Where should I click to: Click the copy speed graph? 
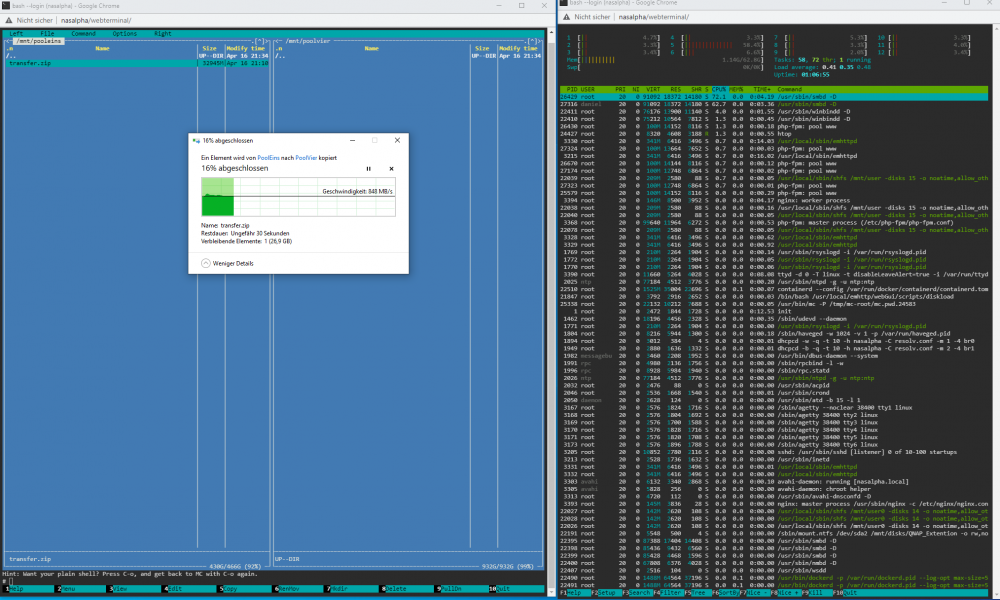click(298, 197)
